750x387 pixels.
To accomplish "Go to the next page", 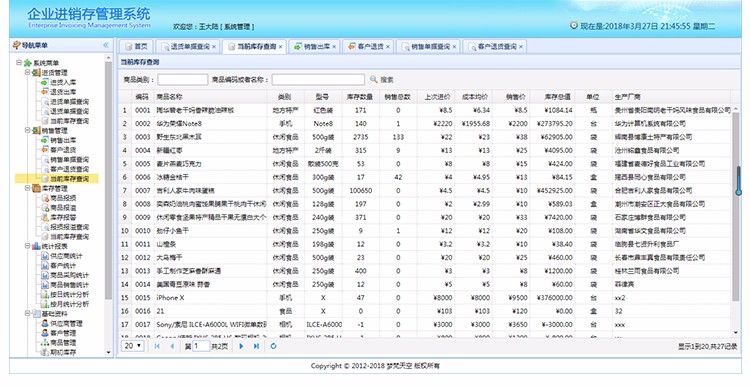I will pos(241,346).
